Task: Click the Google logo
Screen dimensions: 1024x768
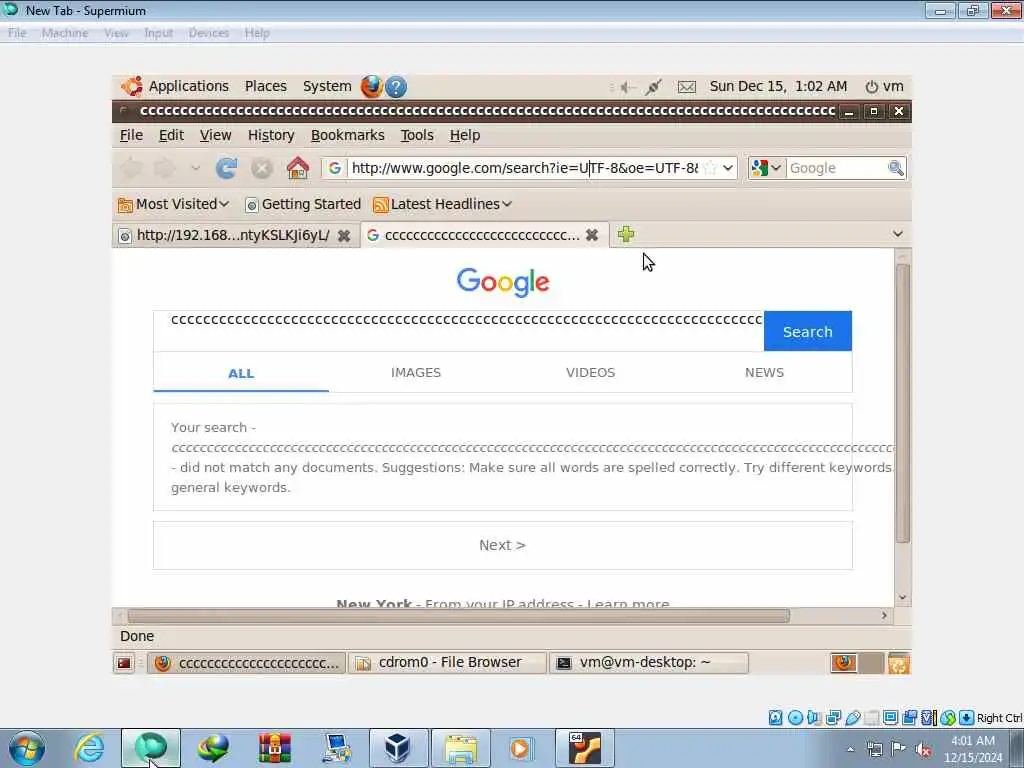Action: click(x=503, y=282)
